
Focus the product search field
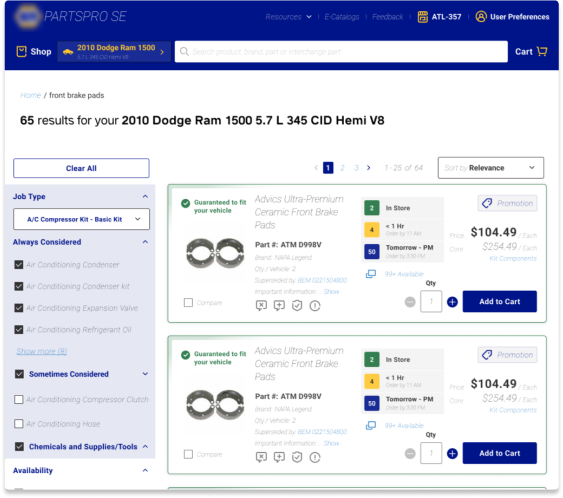[341, 52]
